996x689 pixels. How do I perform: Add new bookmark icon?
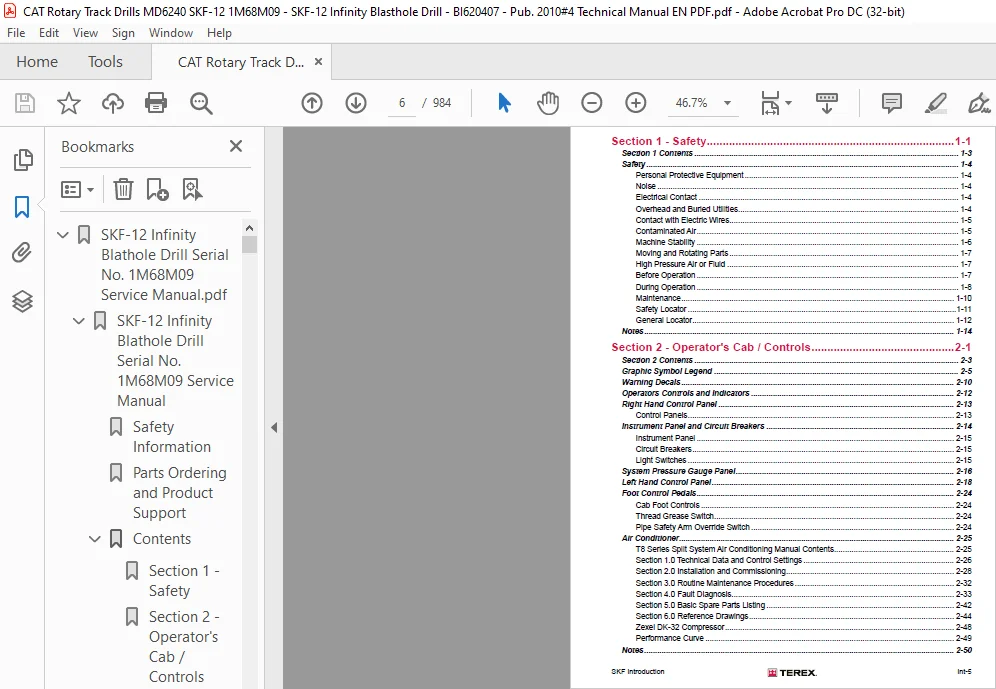coord(157,189)
